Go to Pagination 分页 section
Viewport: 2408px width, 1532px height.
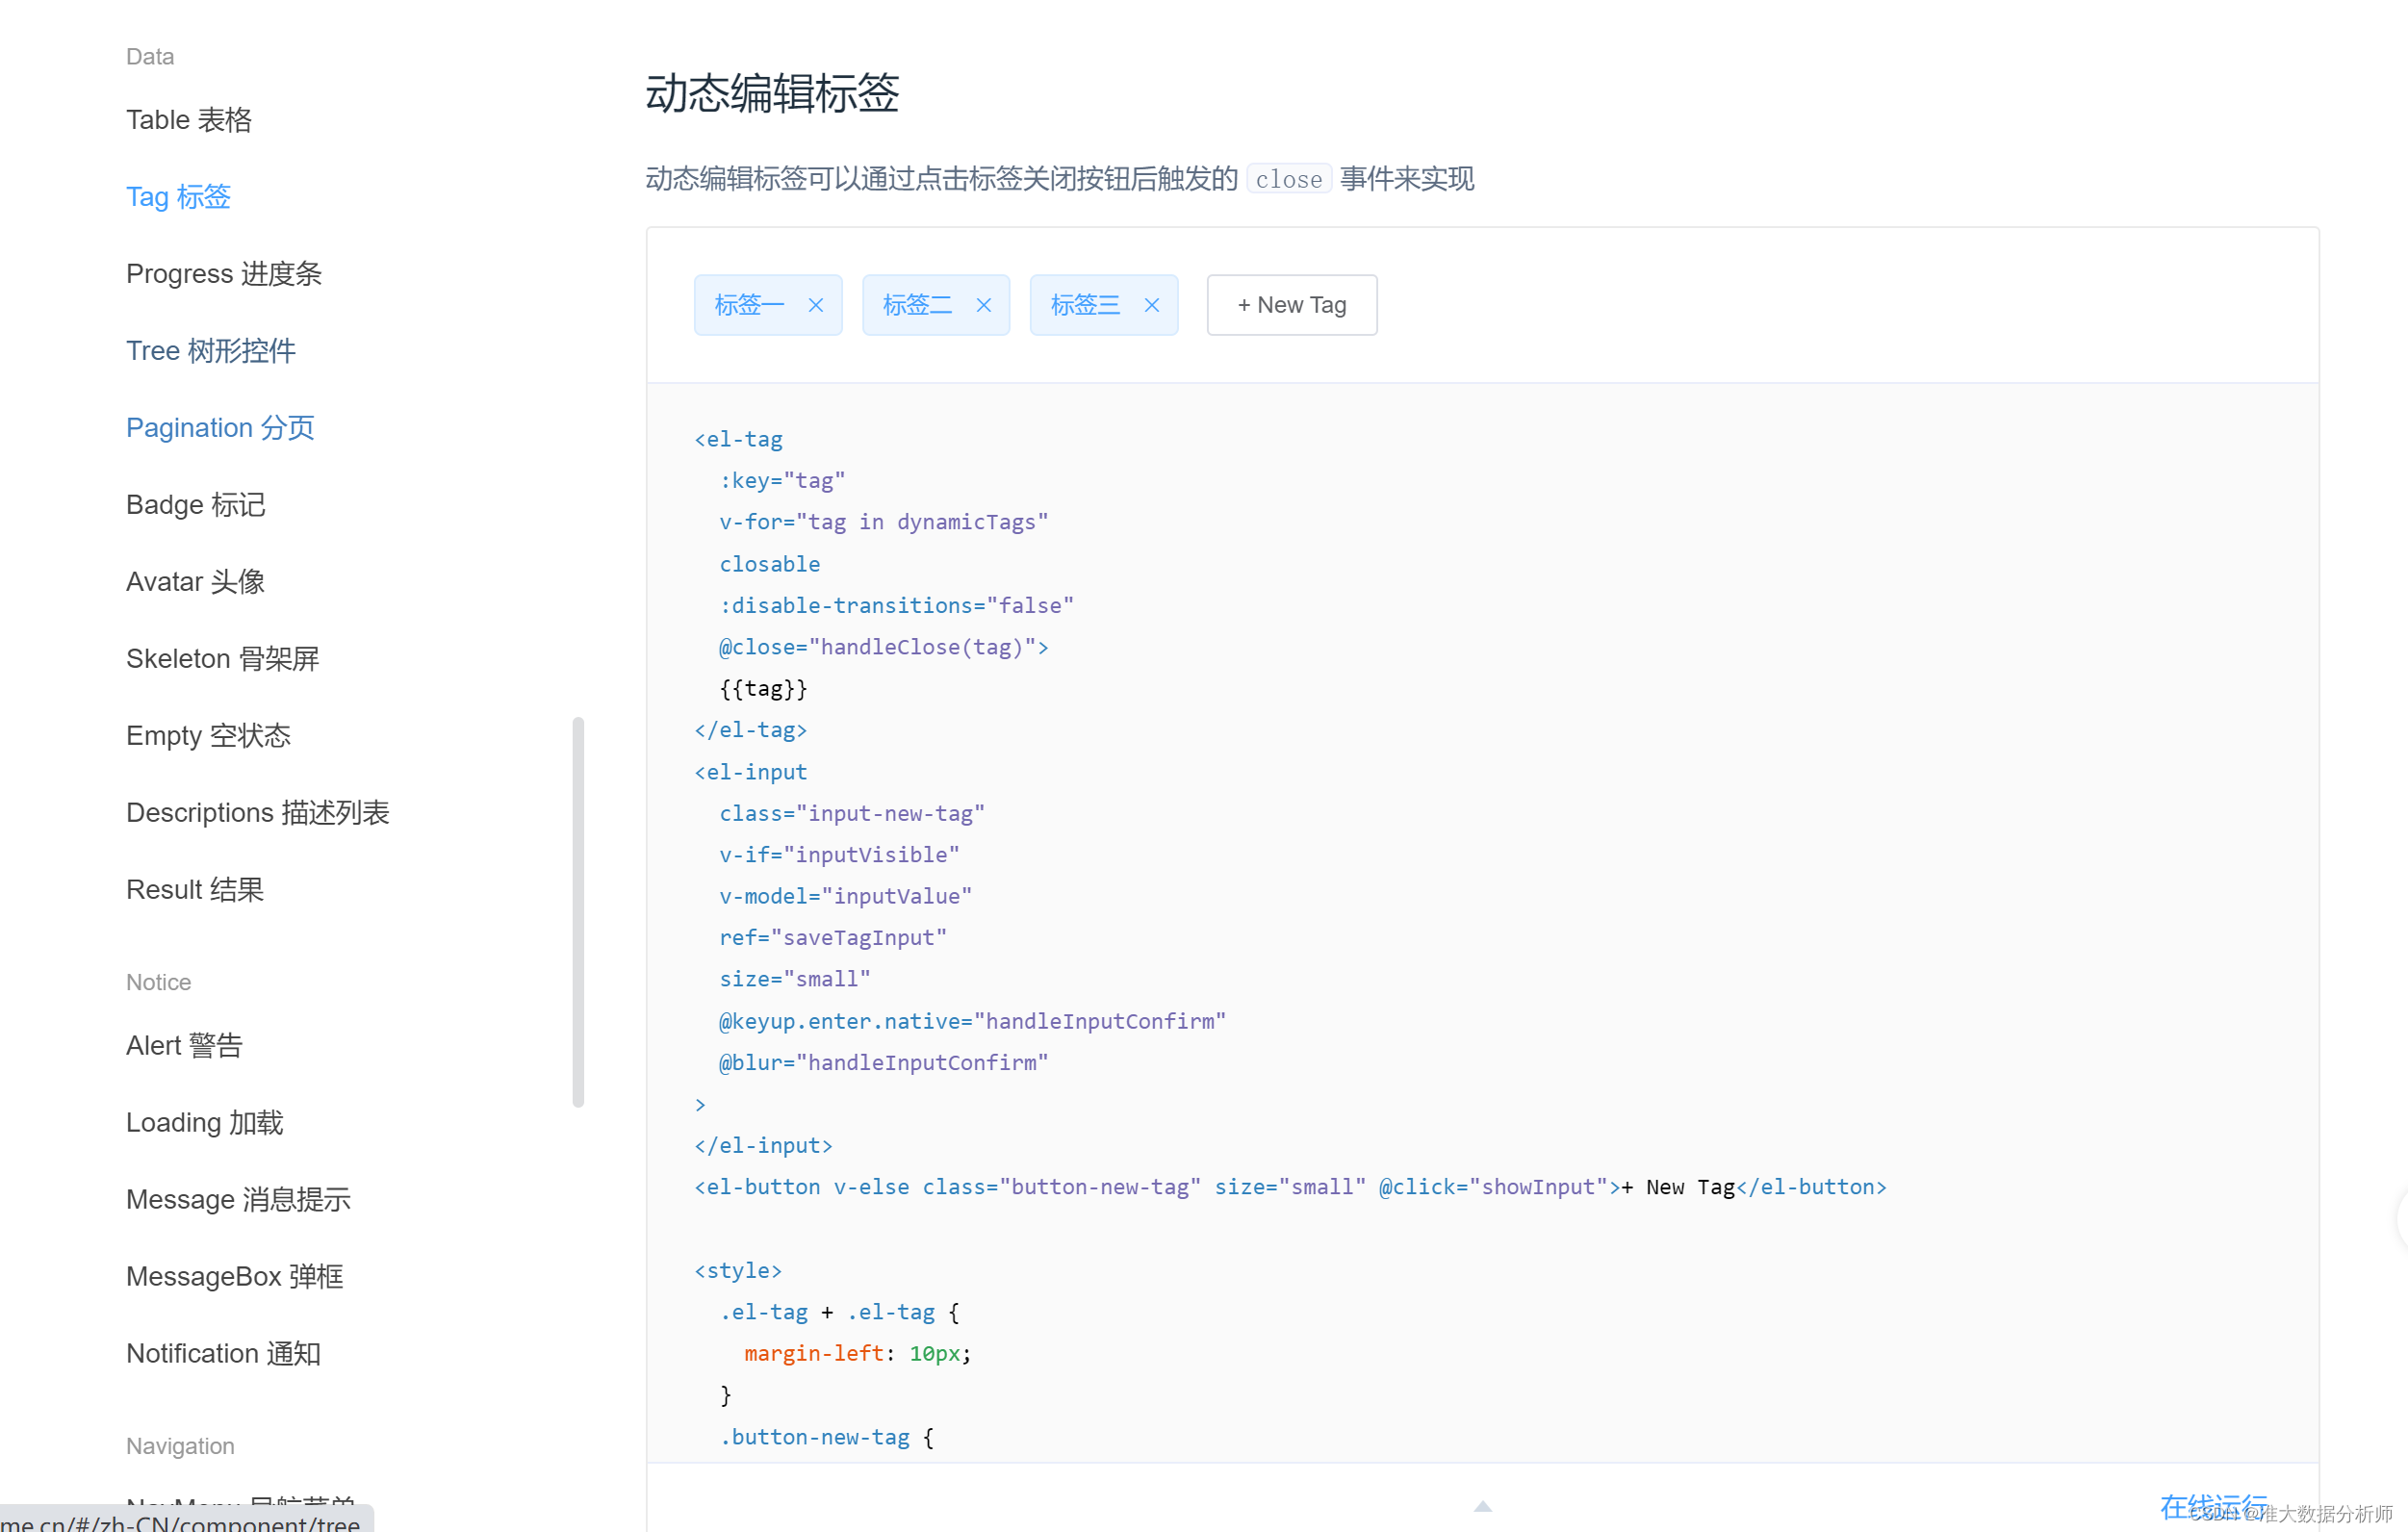point(220,427)
